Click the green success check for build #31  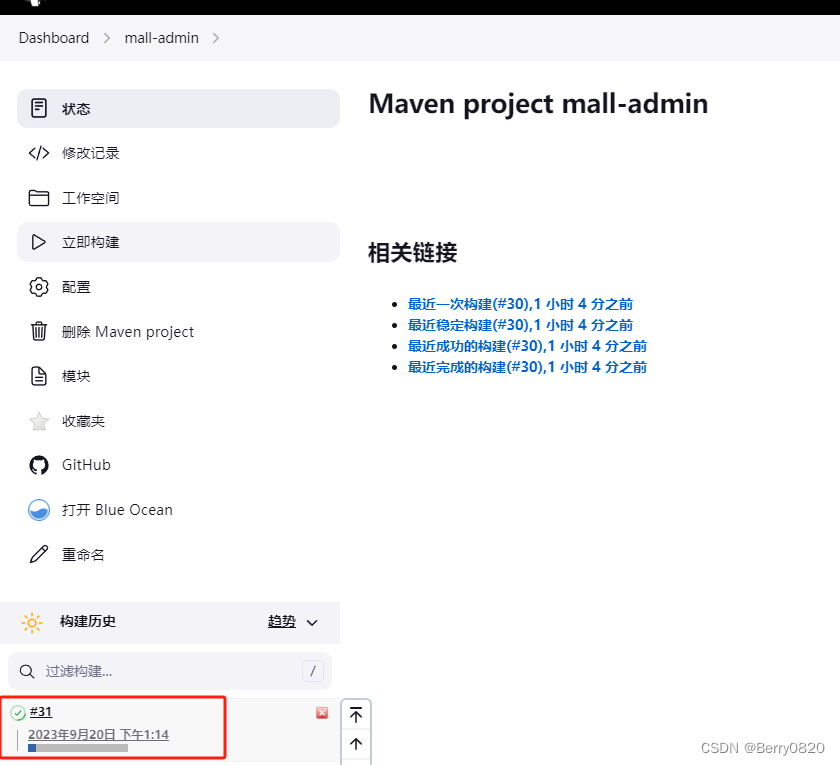(18, 712)
